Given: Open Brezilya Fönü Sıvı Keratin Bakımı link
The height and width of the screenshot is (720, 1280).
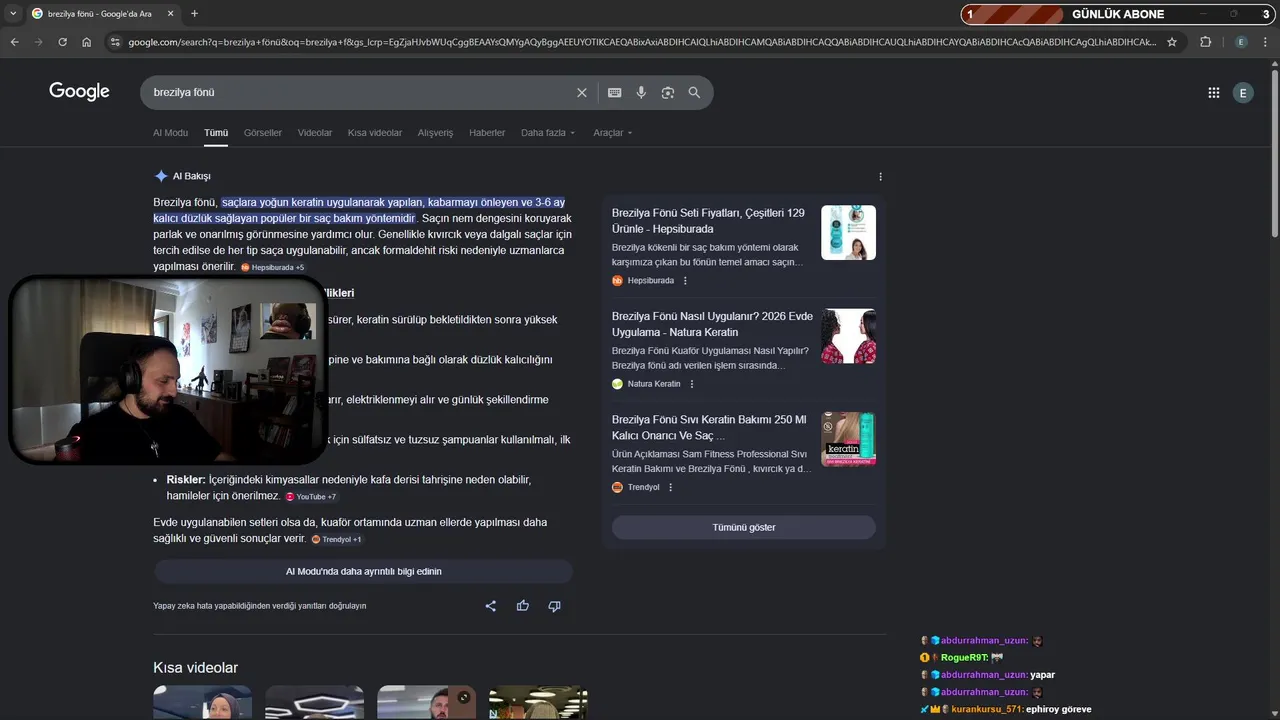Looking at the screenshot, I should tap(709, 427).
